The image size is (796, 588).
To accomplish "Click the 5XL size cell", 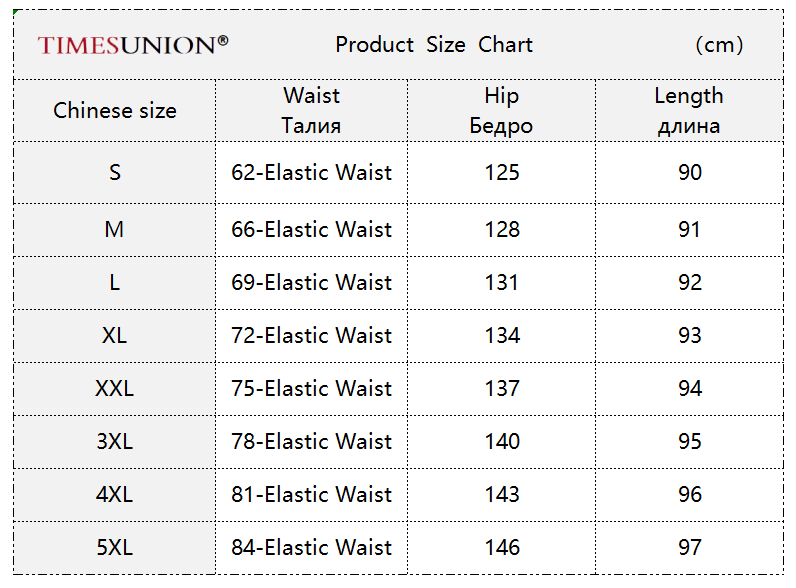I will [115, 548].
